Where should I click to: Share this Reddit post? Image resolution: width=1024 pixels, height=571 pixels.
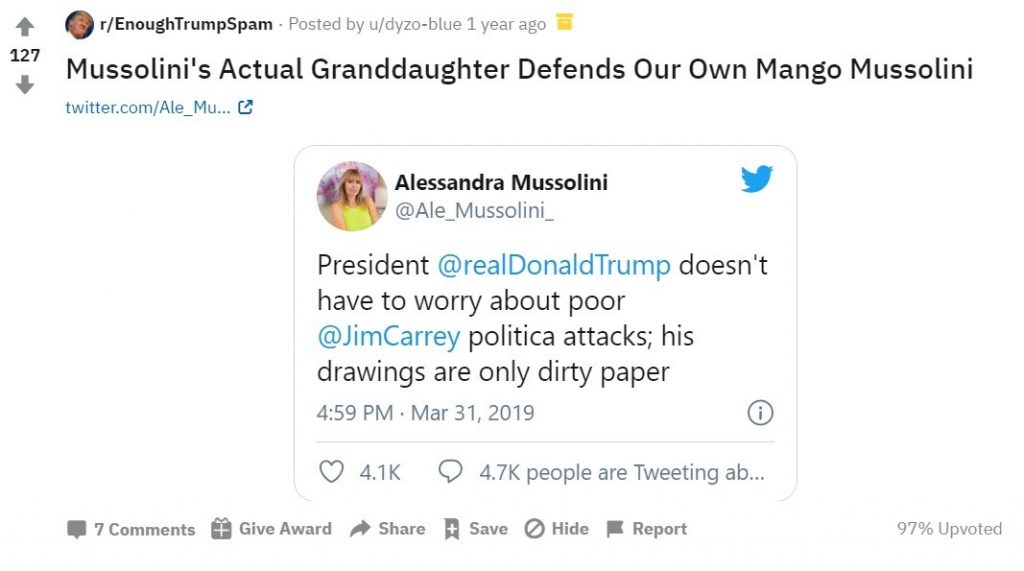(x=388, y=528)
